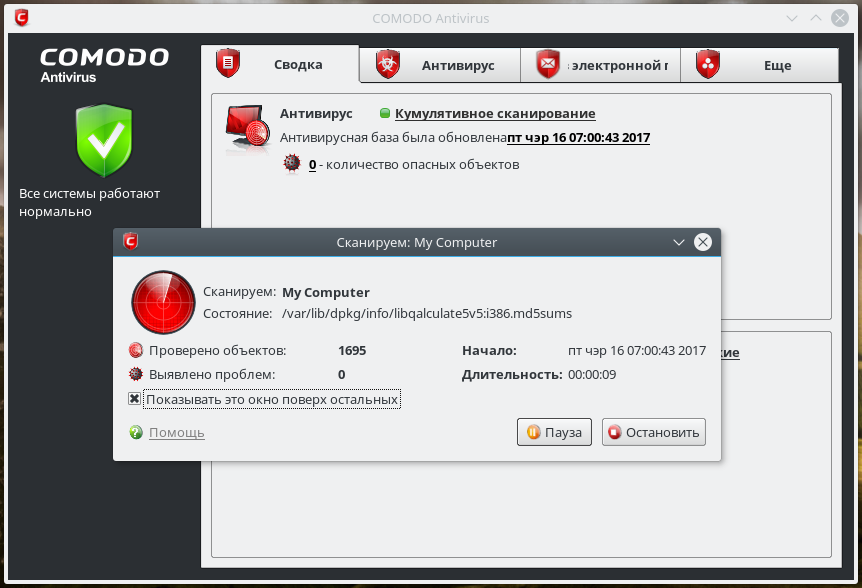Open the Помощь link
Screen dimensions: 862x588
pos(176,432)
